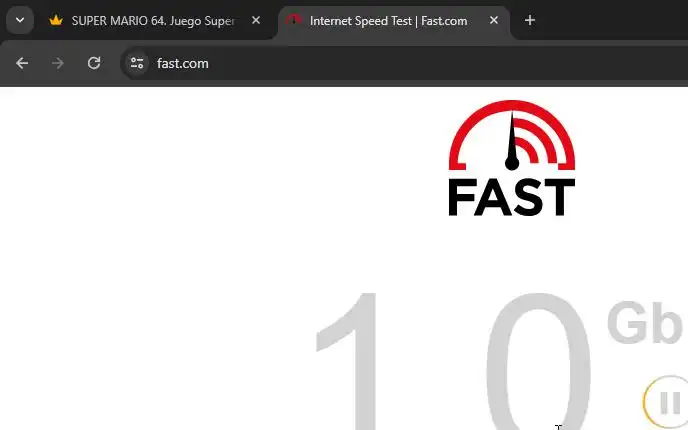Close the SUPER MARIO 64 tab
This screenshot has width=688, height=430.
pos(256,20)
